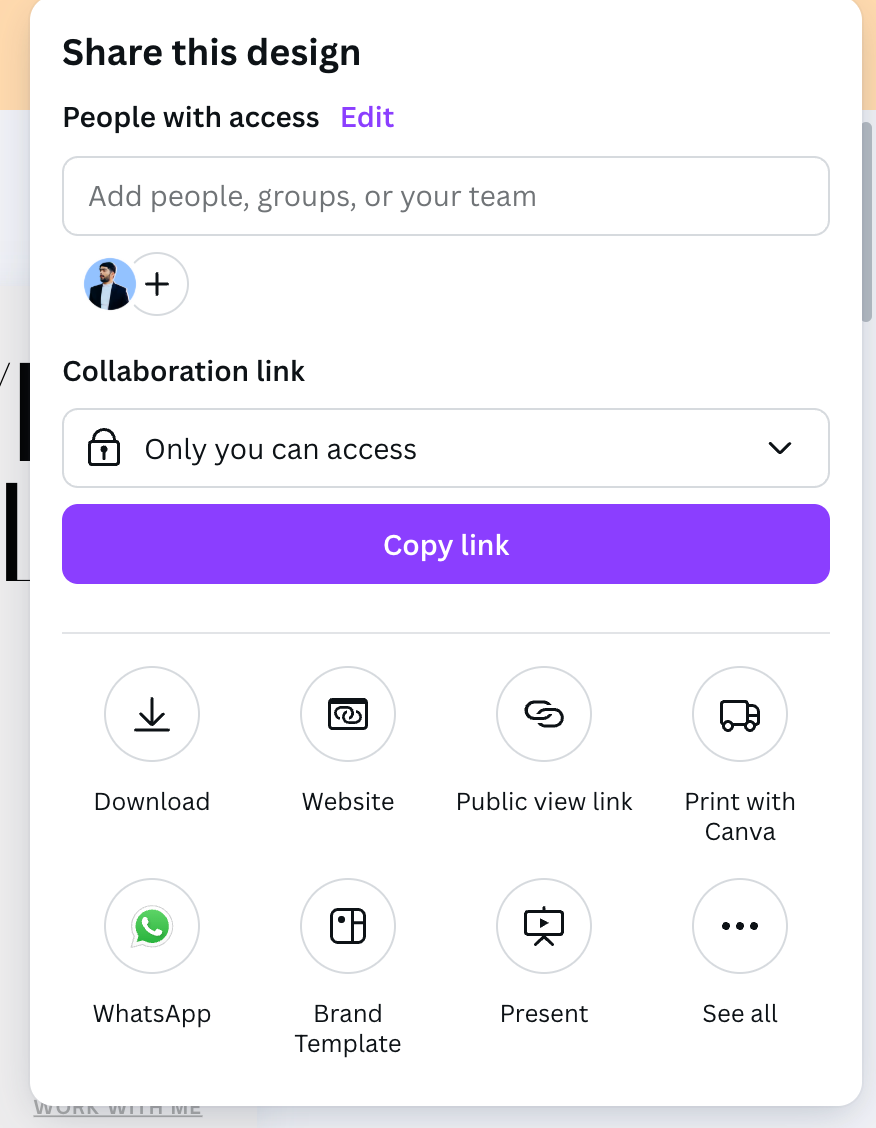
Task: Click the panel's vertical scrollbar
Action: pos(867,222)
